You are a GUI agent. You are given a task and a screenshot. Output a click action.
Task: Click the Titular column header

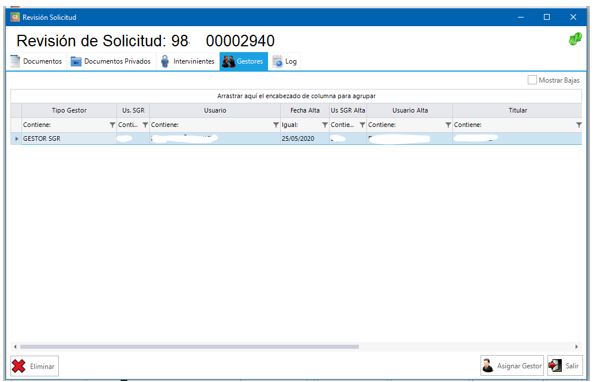point(517,110)
